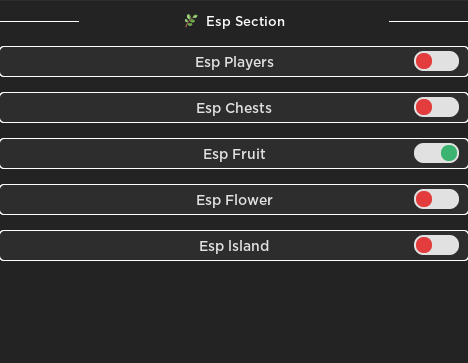468x363 pixels.
Task: Select the Esp Section header title
Action: click(x=245, y=22)
